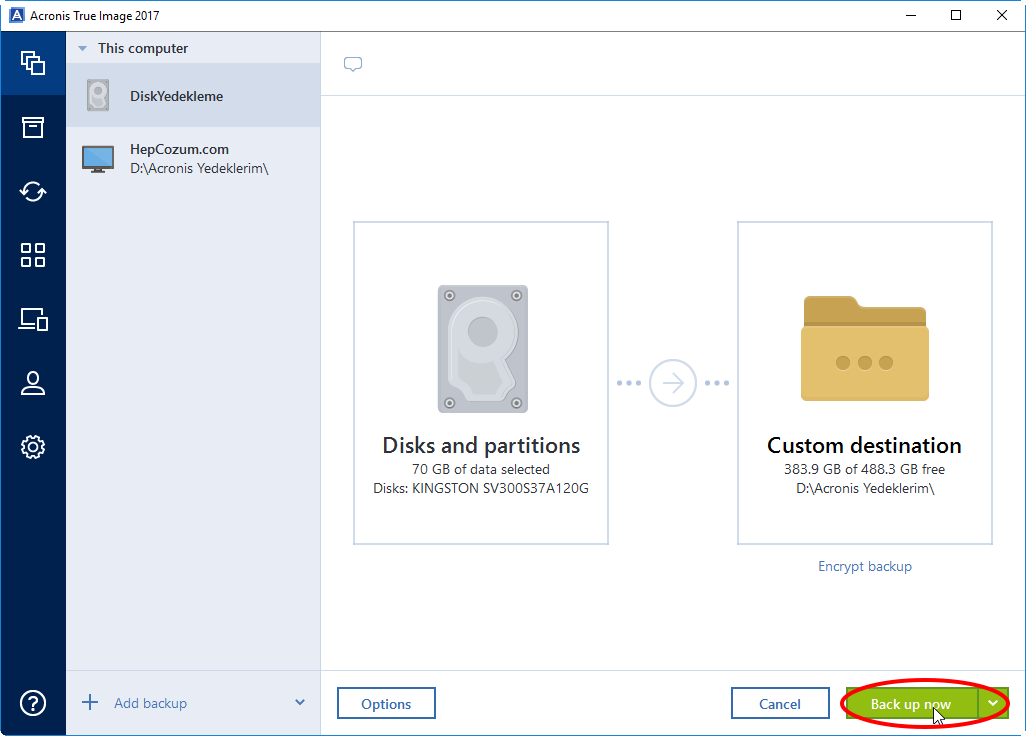Click the destination folder icon
The image size is (1026, 736).
864,349
